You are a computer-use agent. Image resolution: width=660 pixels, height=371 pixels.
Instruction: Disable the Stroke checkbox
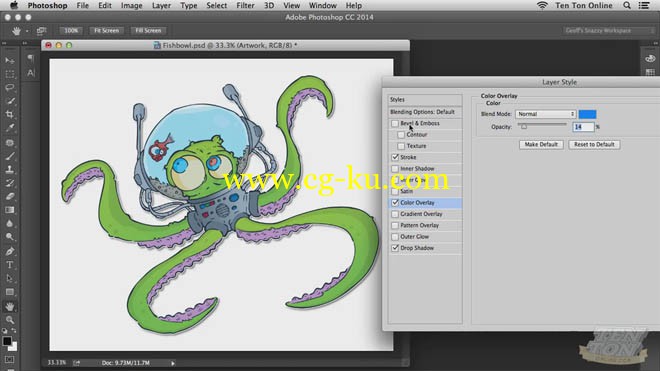(x=395, y=157)
